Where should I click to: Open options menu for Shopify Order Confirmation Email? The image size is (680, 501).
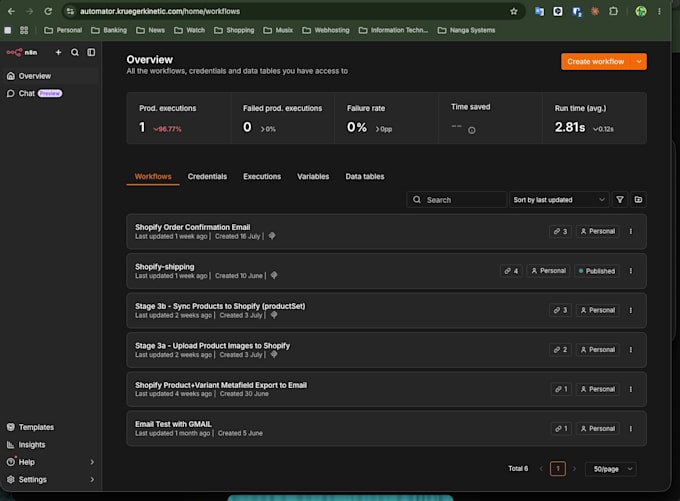click(631, 231)
